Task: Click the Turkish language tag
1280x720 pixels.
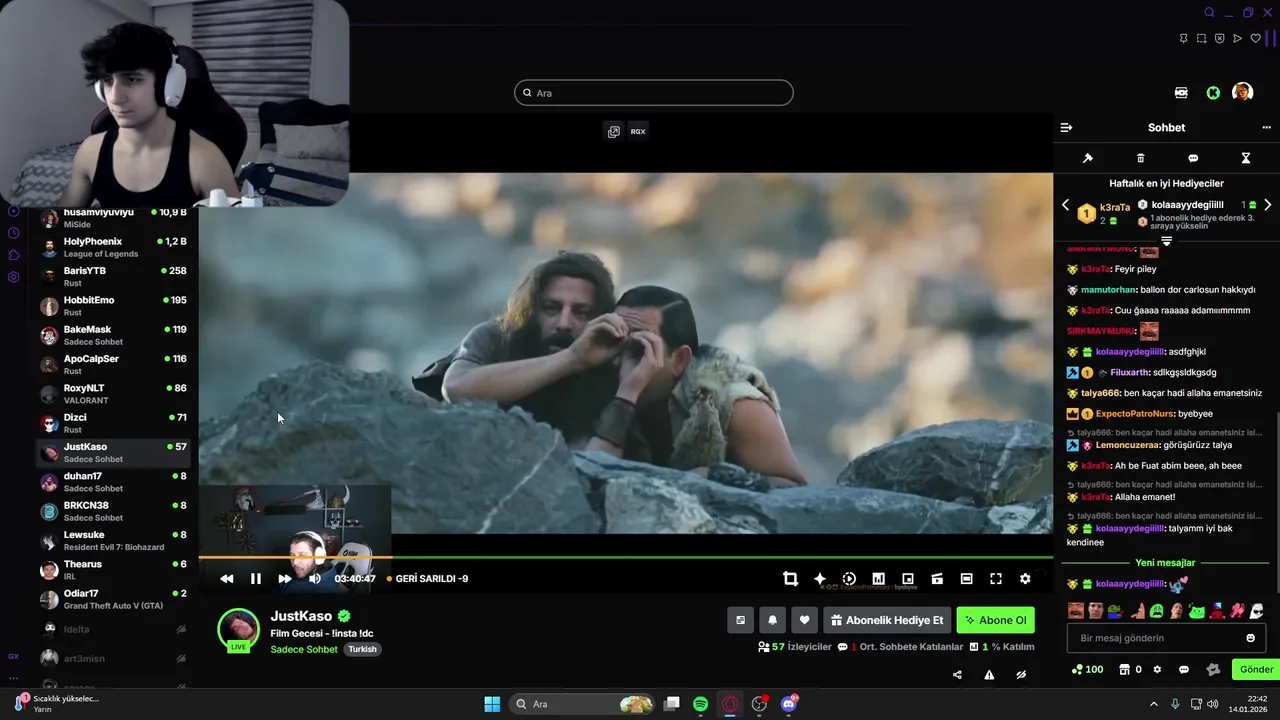Action: (362, 649)
